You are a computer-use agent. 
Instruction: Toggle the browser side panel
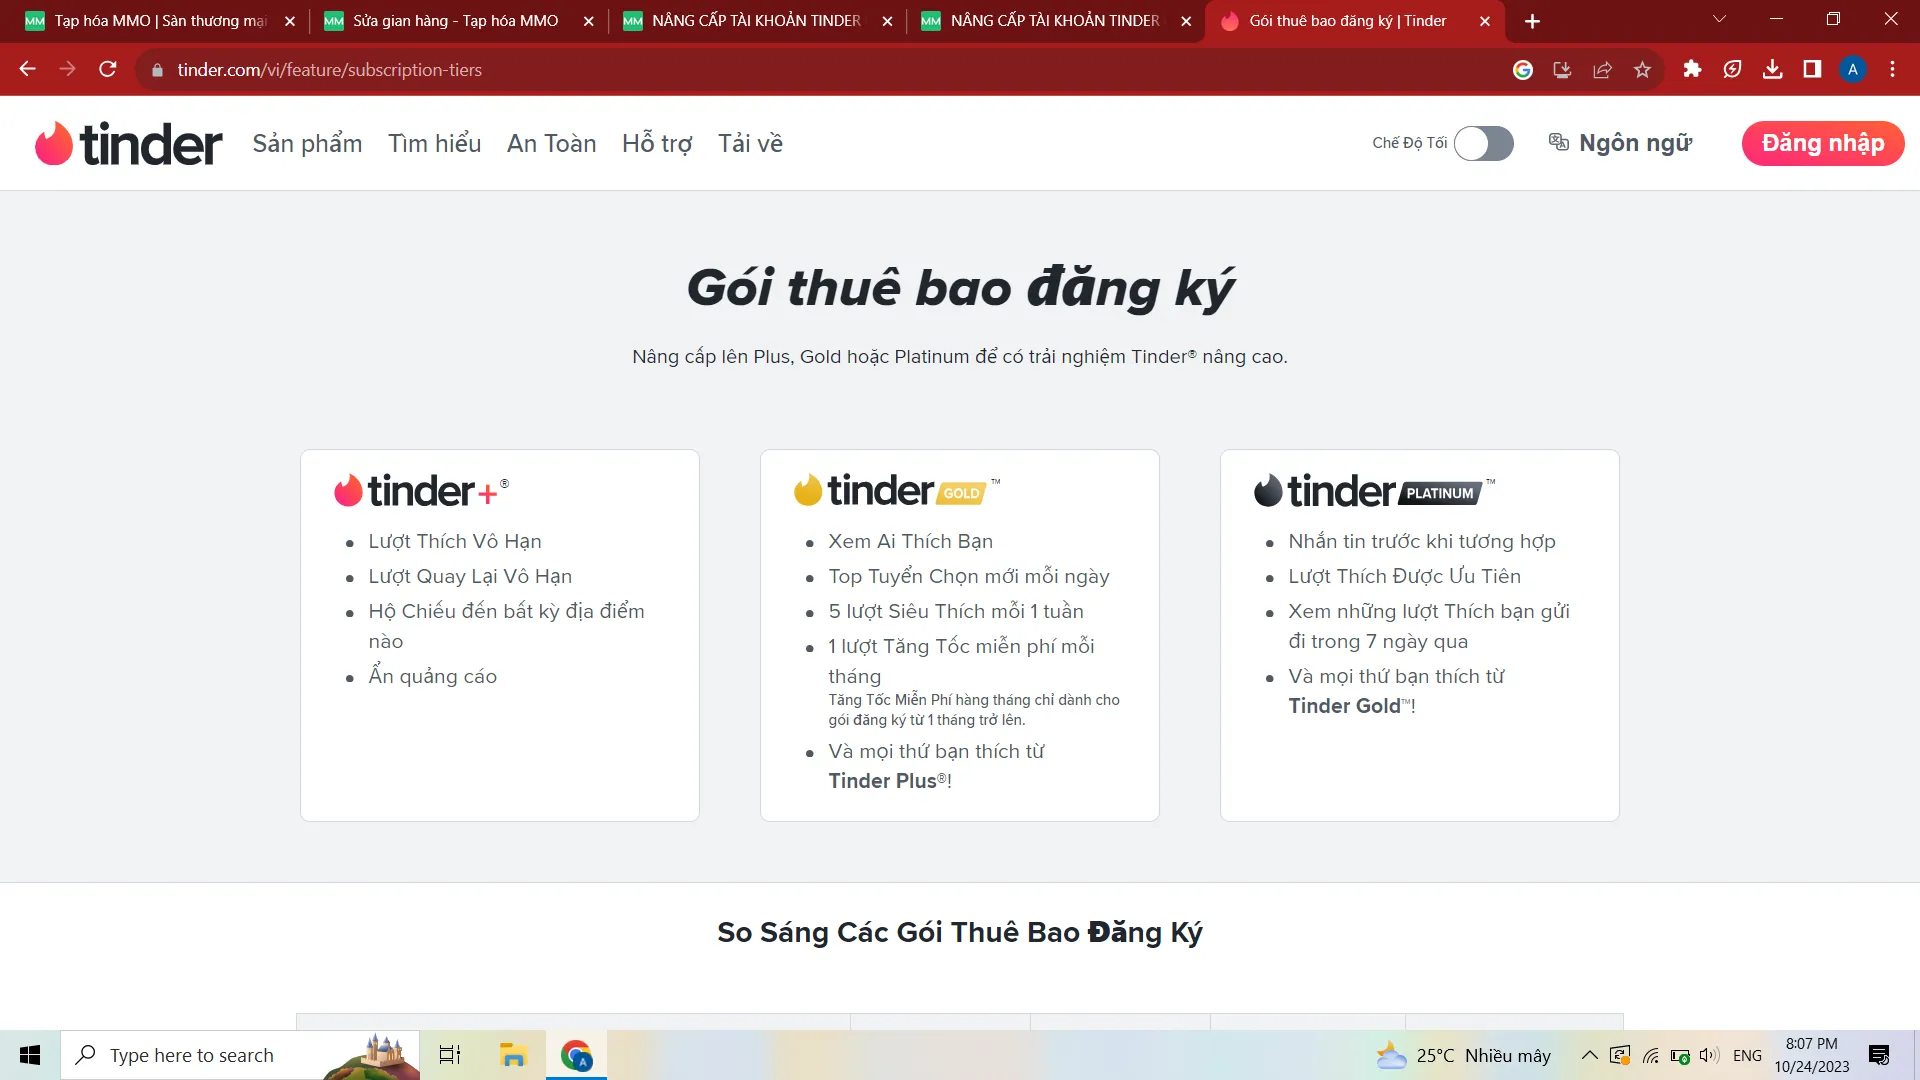pyautogui.click(x=1812, y=69)
